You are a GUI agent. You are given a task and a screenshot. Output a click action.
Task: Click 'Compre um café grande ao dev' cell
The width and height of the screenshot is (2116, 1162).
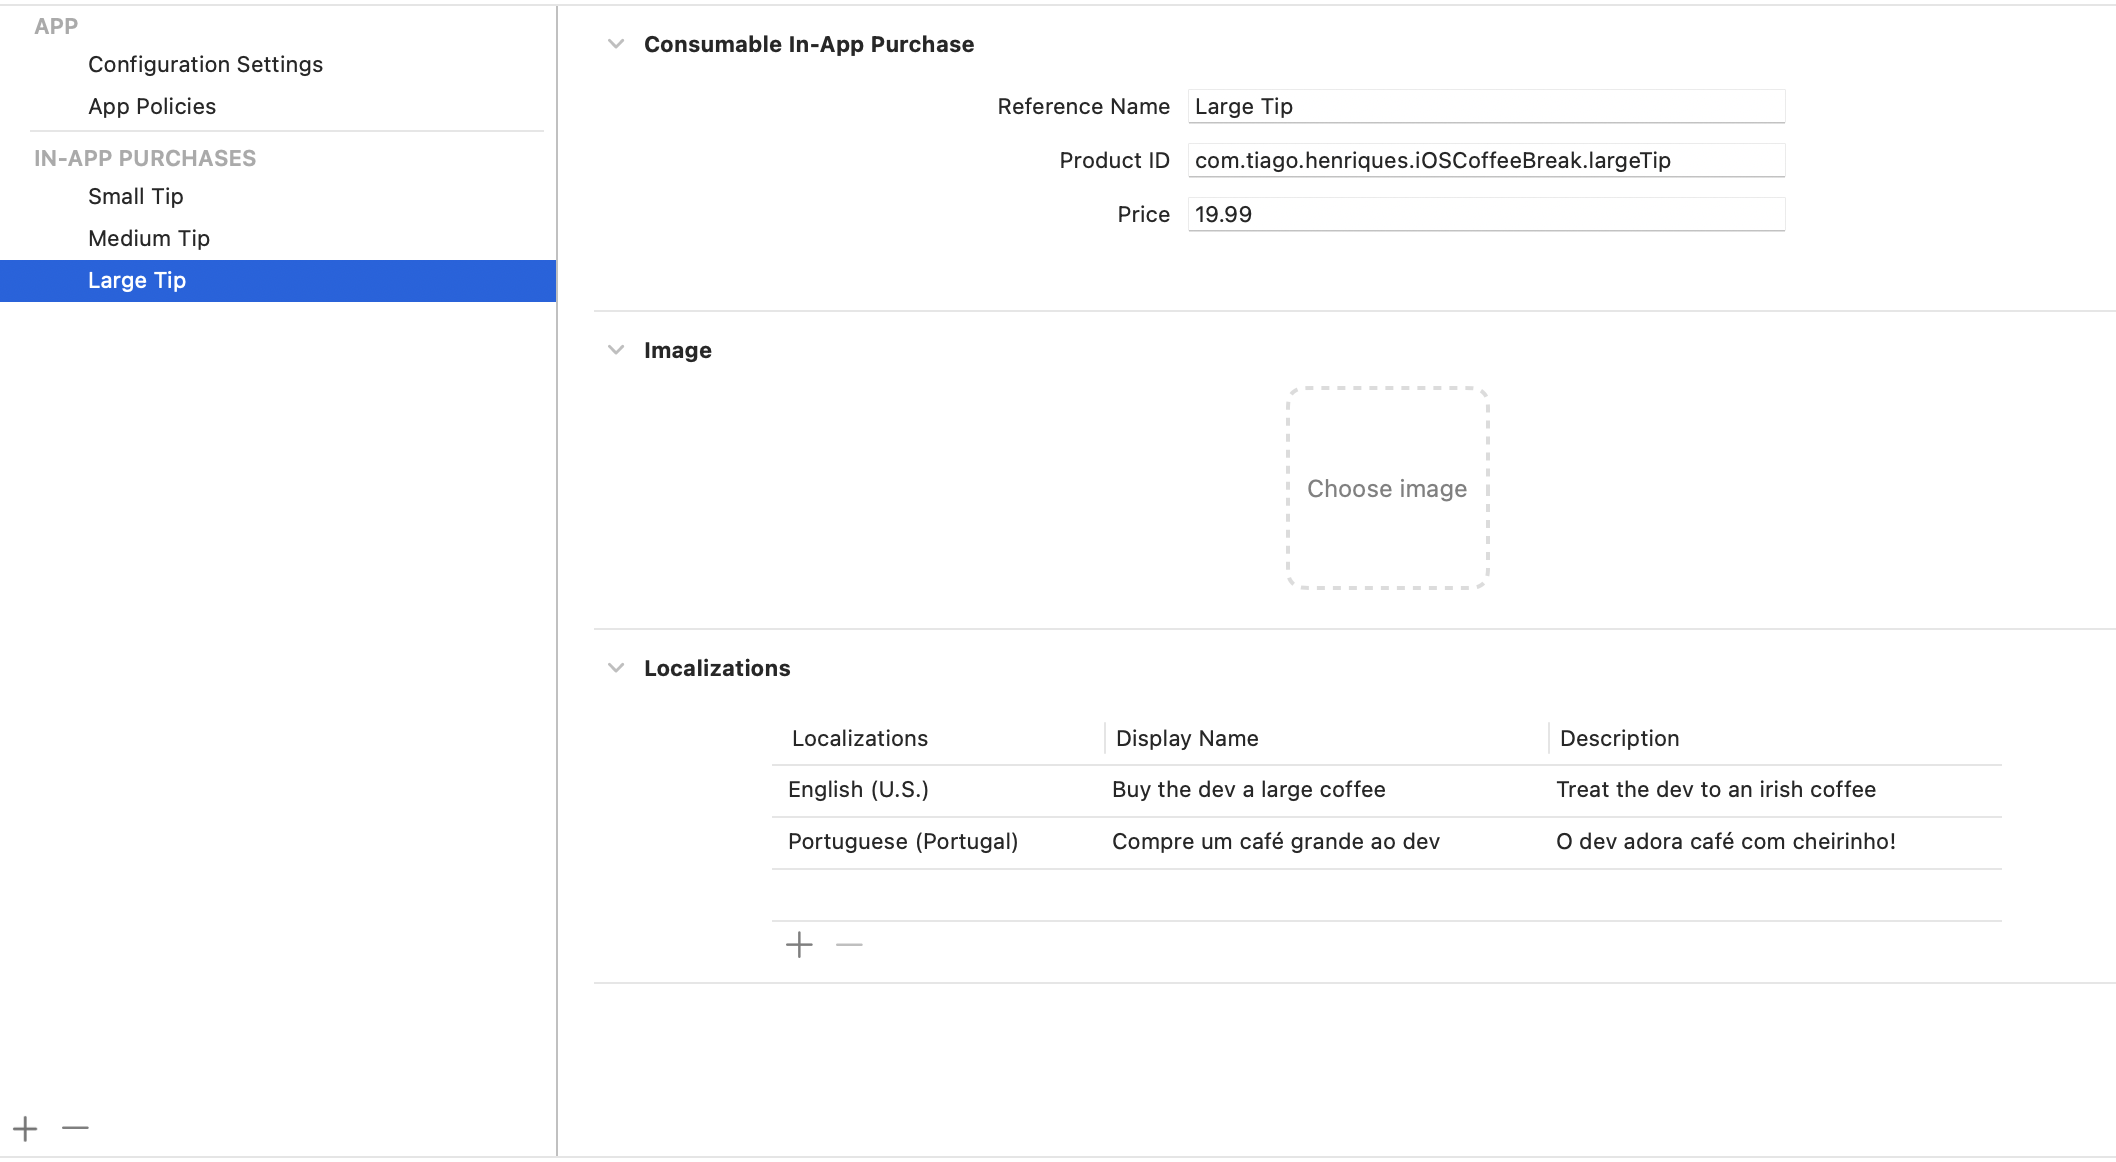tap(1276, 842)
